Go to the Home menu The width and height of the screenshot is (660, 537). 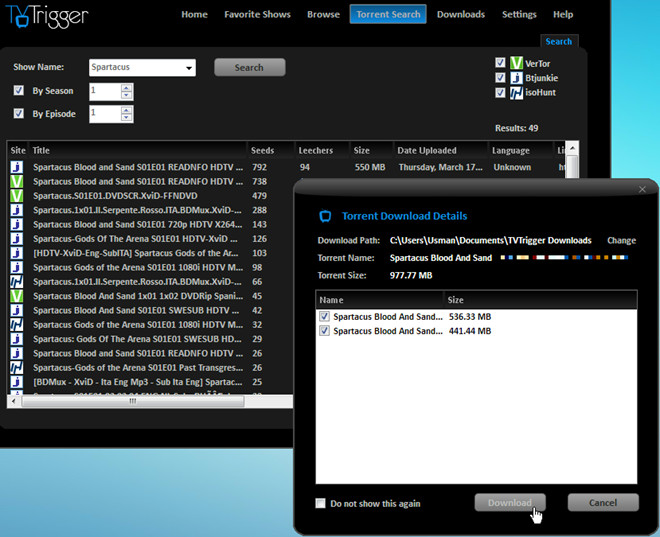coord(194,14)
